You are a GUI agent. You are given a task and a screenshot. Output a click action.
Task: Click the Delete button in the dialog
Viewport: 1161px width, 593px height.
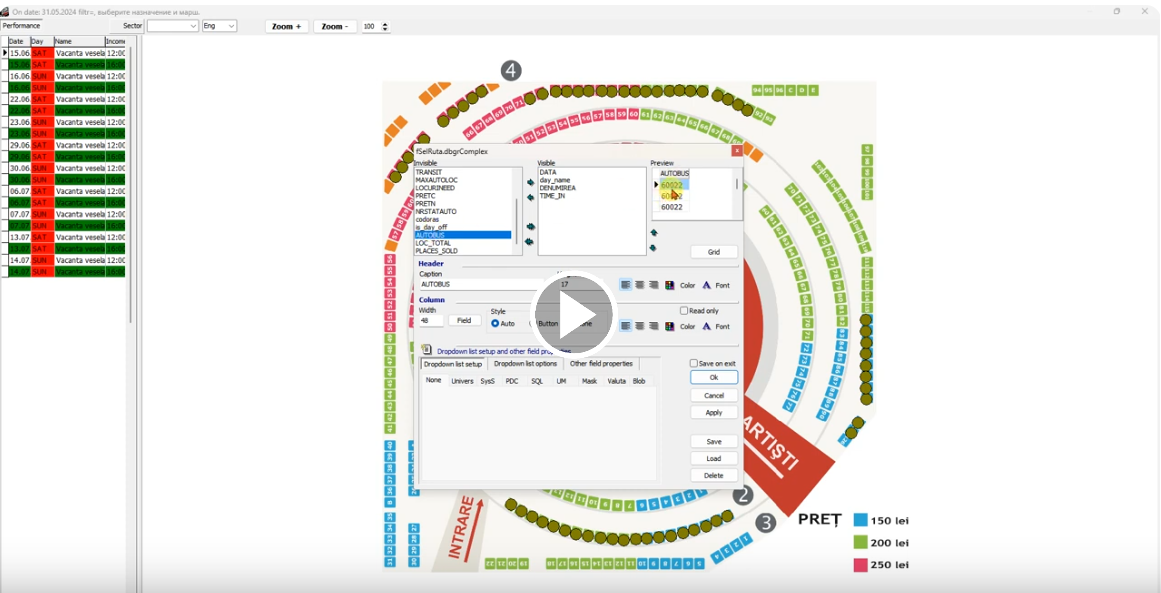point(714,475)
